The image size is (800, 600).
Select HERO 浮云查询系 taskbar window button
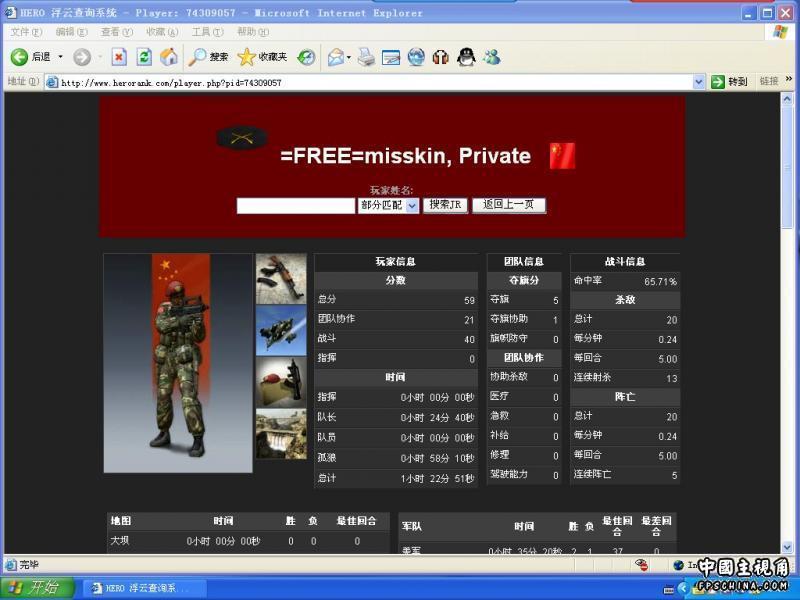(x=145, y=588)
